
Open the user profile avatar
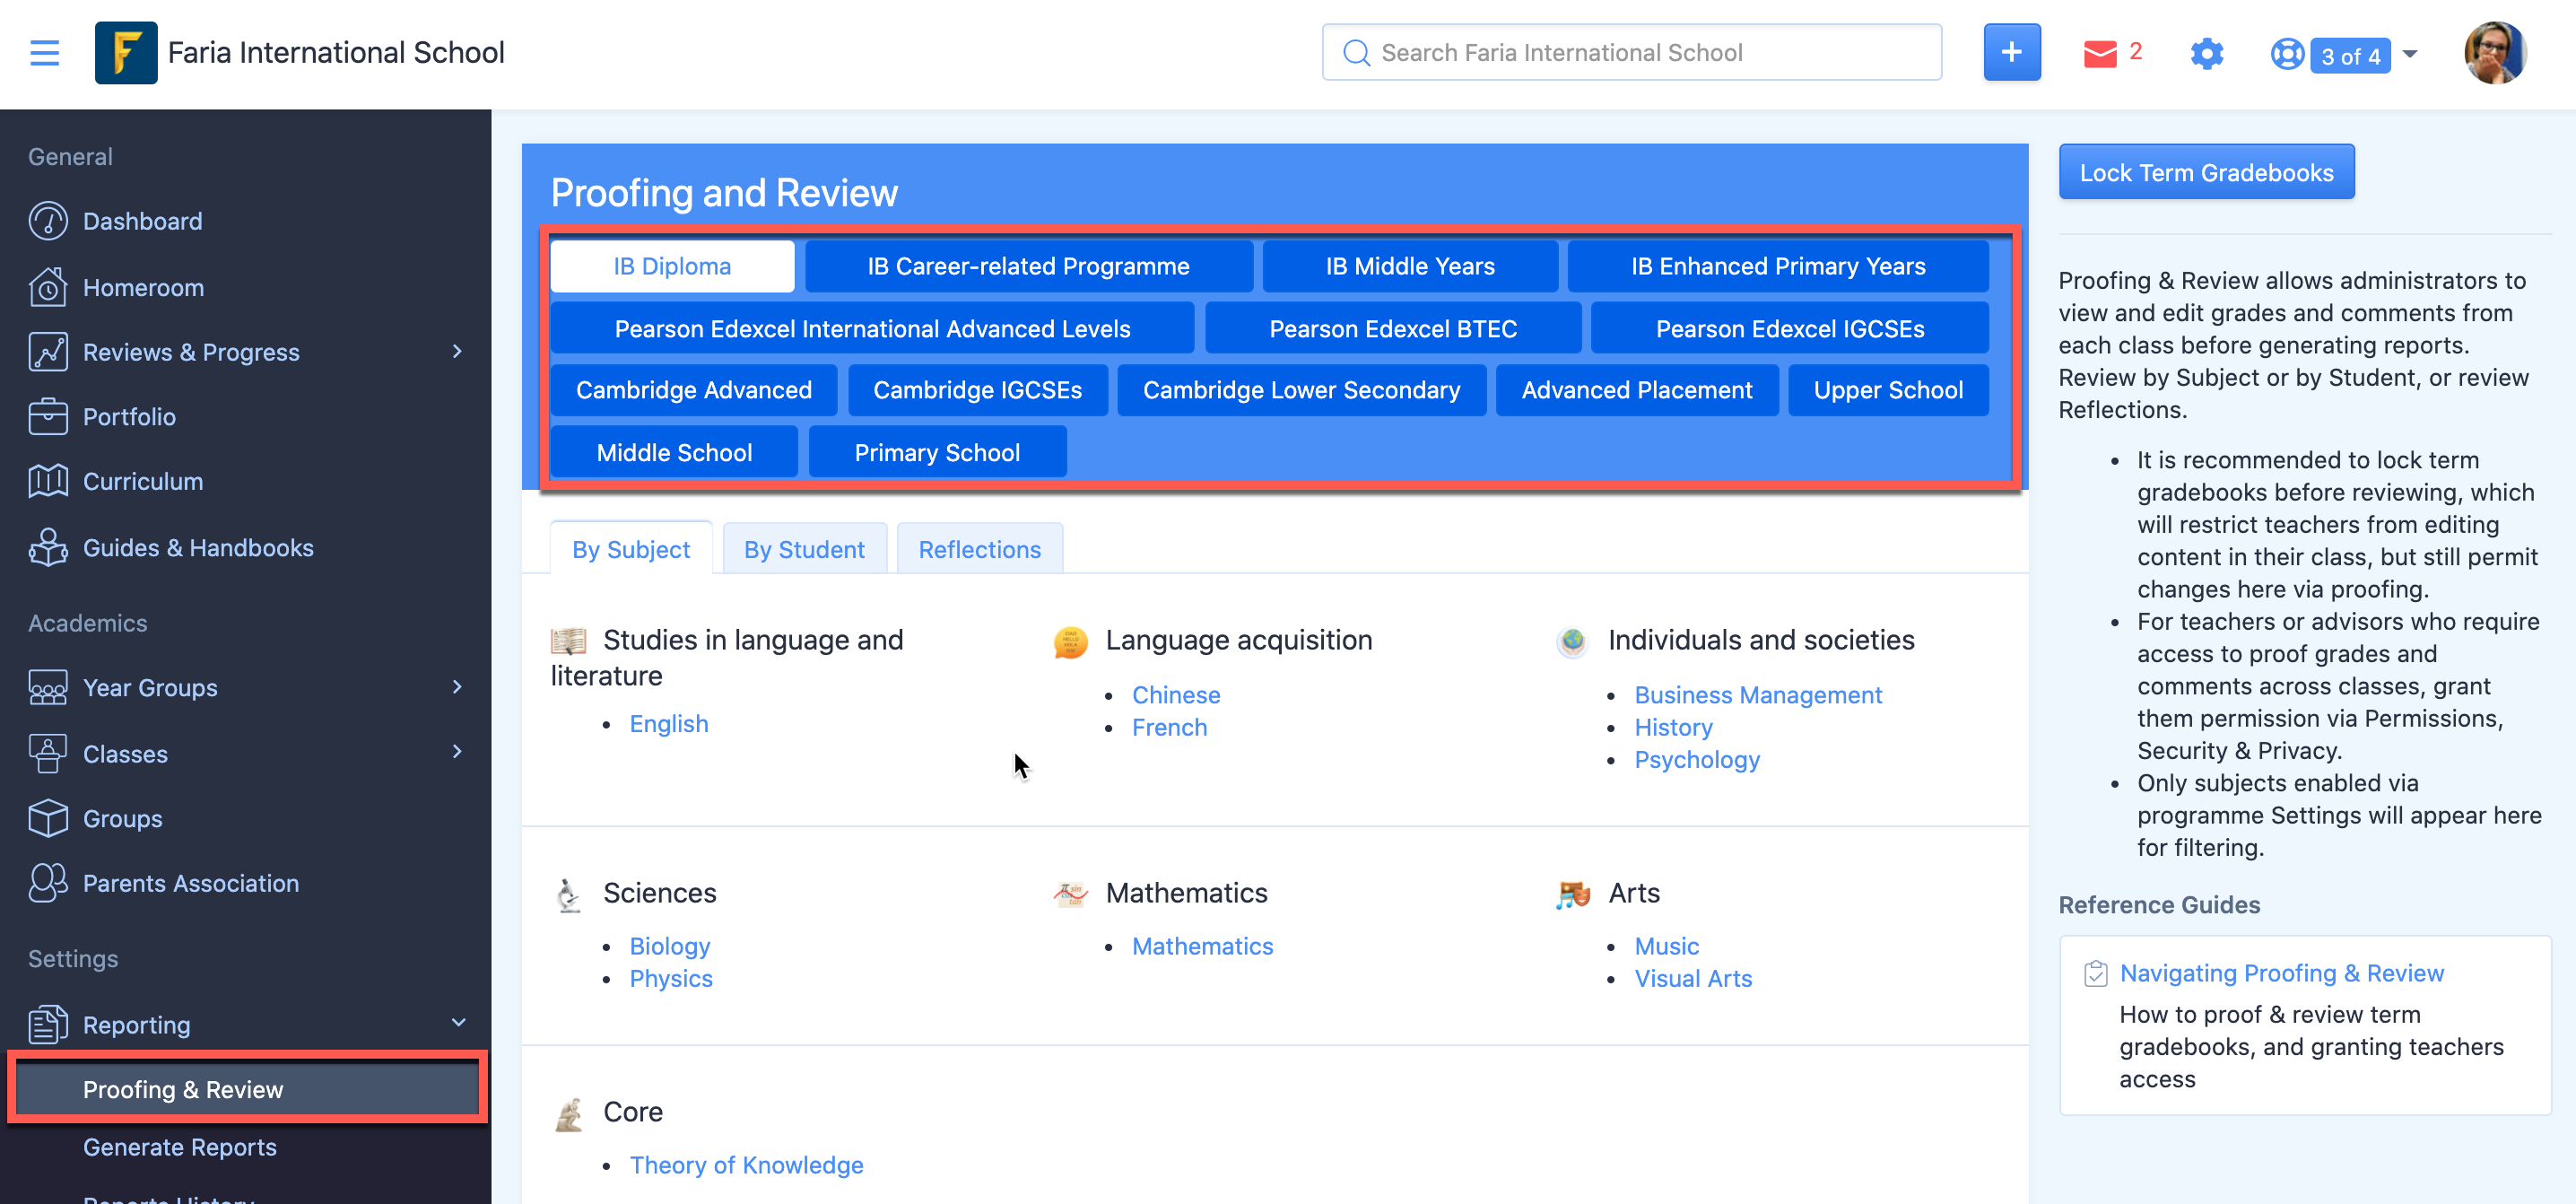[x=2494, y=53]
